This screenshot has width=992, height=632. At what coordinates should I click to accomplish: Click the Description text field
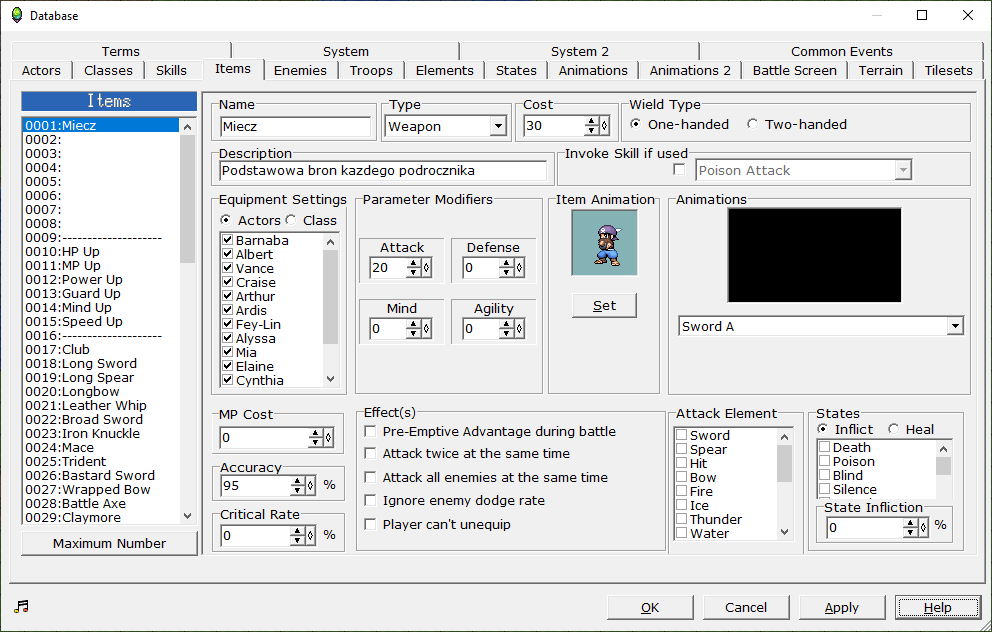coord(383,171)
